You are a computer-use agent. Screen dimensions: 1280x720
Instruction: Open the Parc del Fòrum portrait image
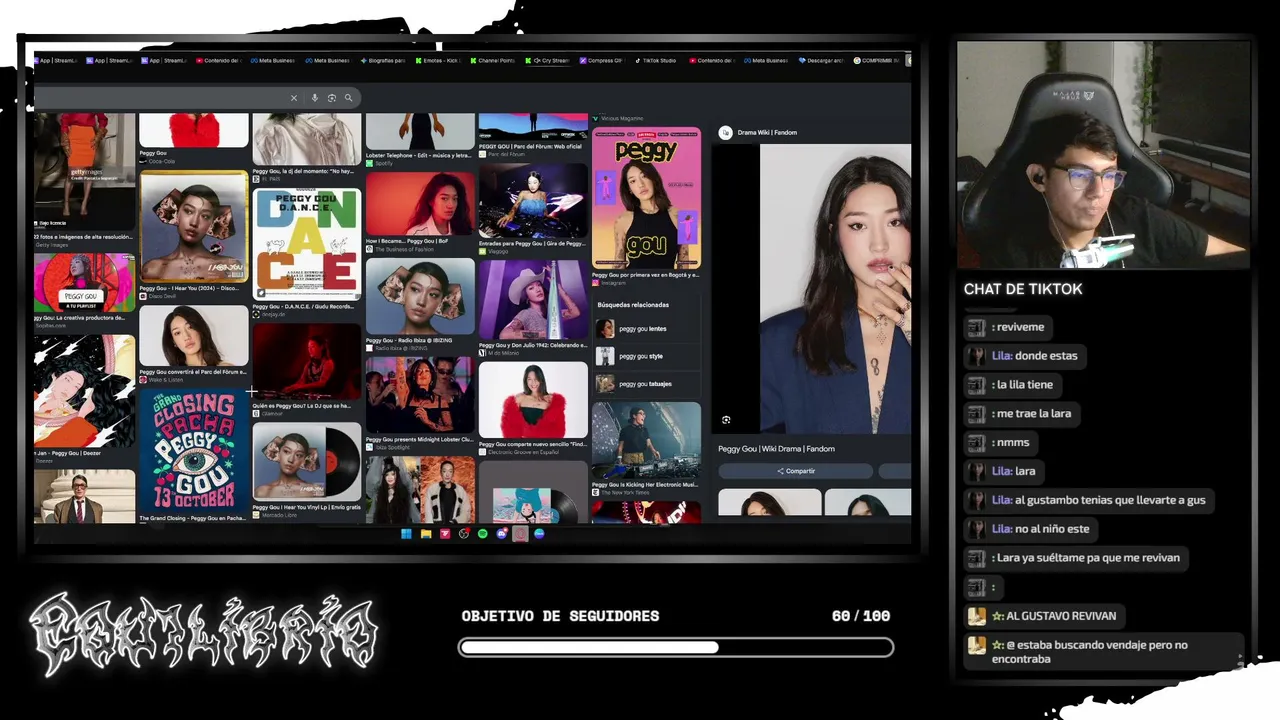click(193, 335)
